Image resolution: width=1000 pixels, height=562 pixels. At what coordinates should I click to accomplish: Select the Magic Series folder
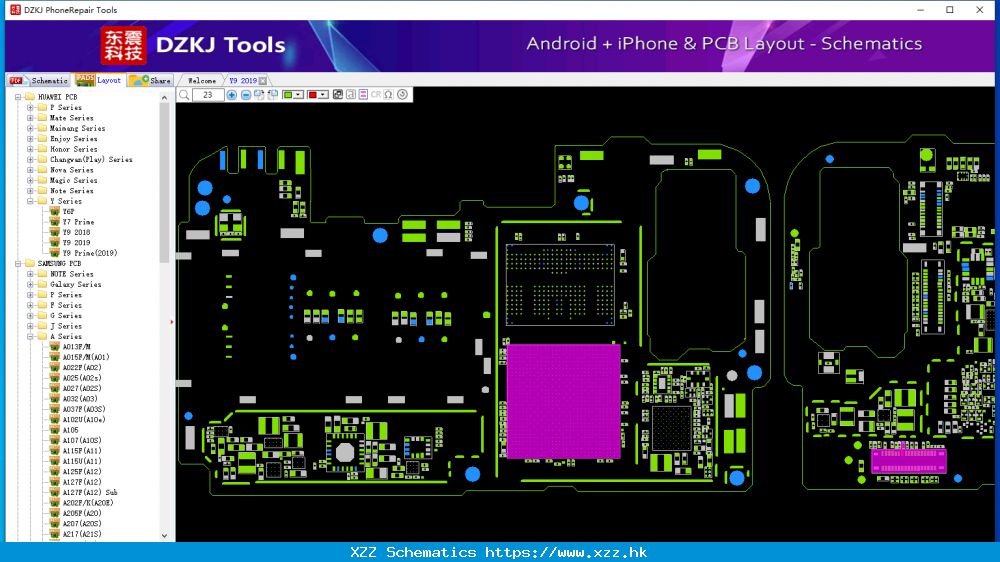click(x=73, y=181)
